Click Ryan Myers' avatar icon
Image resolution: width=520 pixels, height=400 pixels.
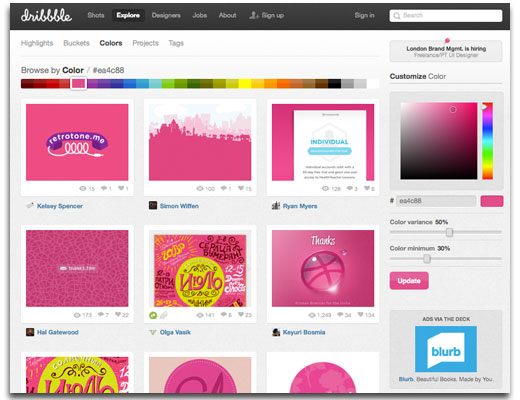(276, 206)
